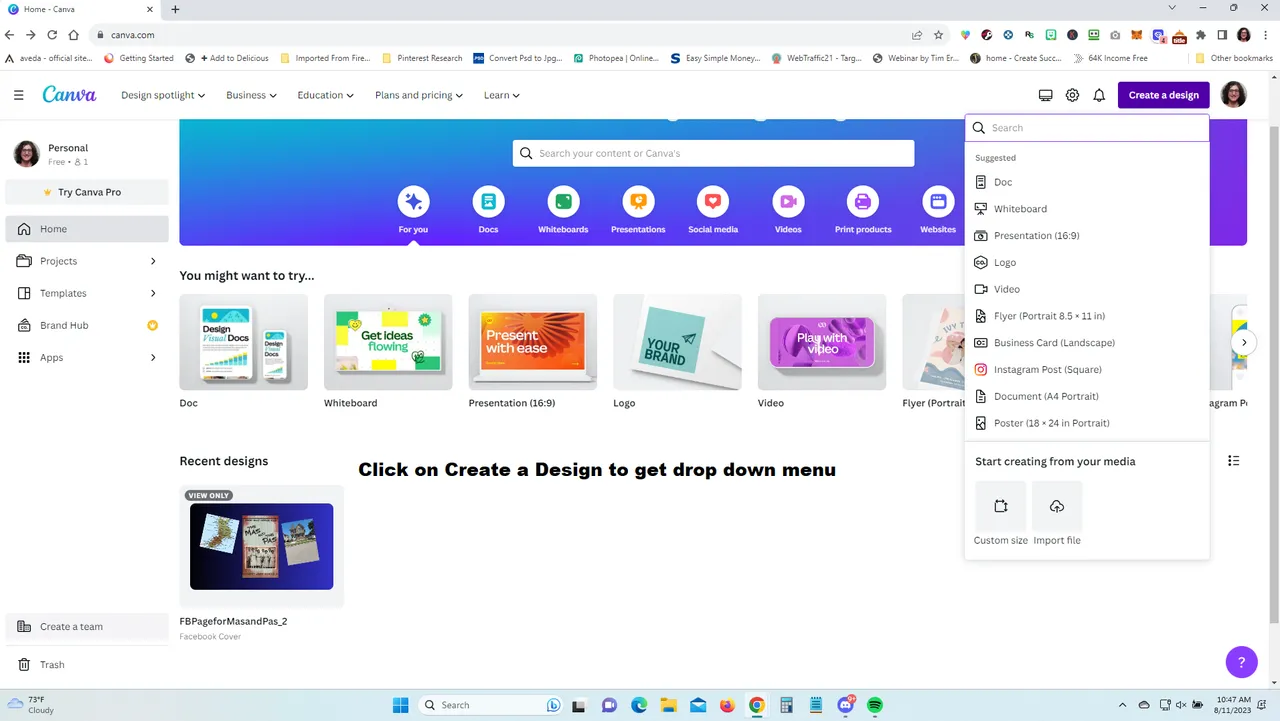Screen dimensions: 1280x721
Task: Click the Custom size icon
Action: pos(1000,506)
